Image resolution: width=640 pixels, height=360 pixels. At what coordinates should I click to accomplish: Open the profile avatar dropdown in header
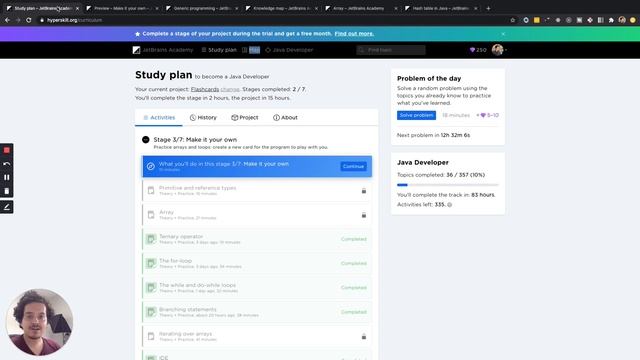point(499,50)
